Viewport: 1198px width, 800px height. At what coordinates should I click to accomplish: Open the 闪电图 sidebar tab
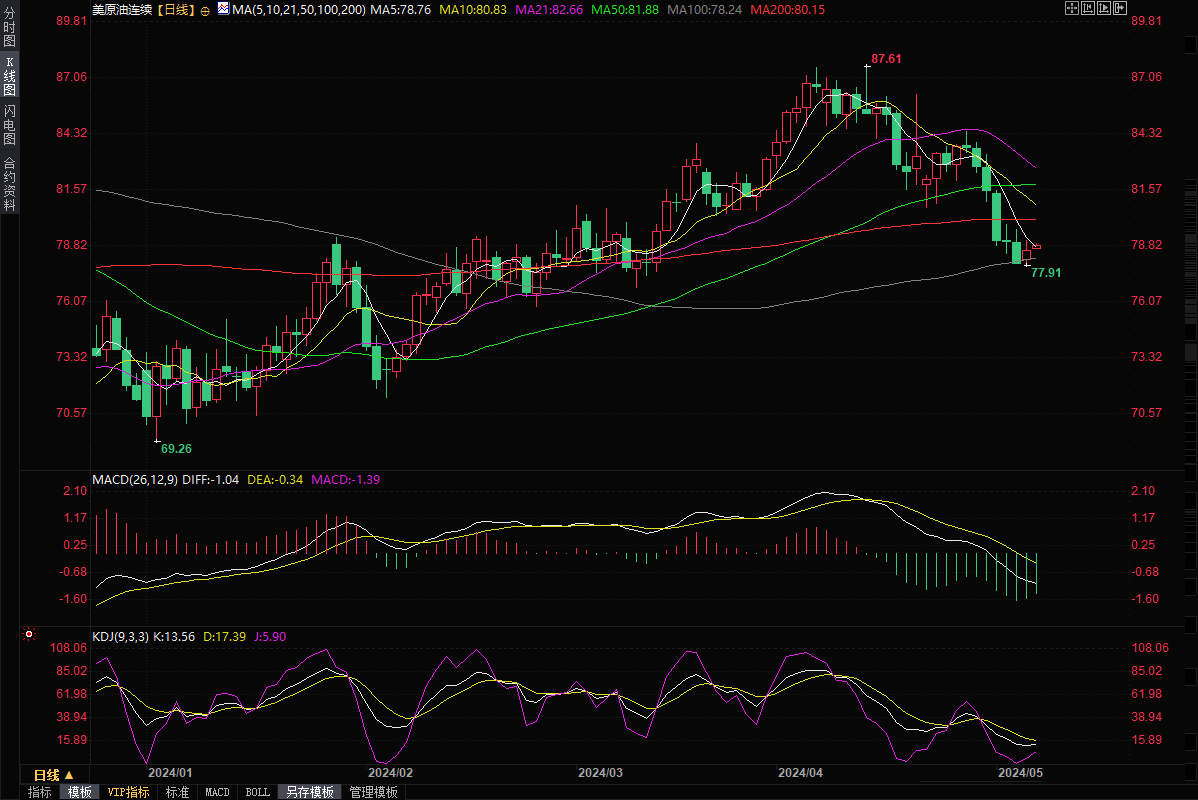tap(10, 123)
